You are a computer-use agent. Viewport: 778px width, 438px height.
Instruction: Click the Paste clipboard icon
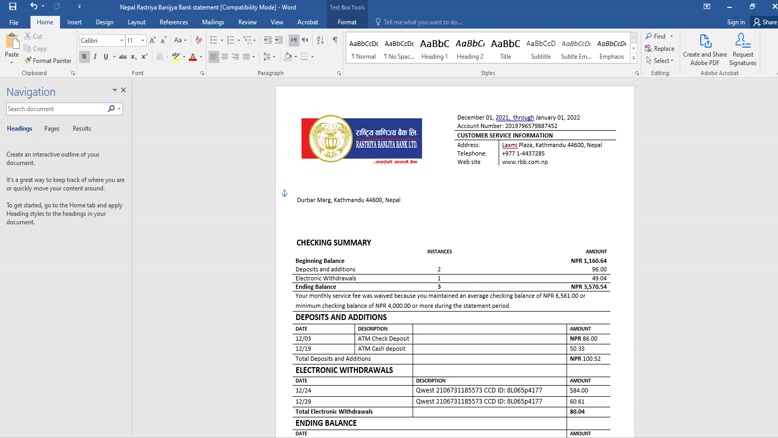12,46
